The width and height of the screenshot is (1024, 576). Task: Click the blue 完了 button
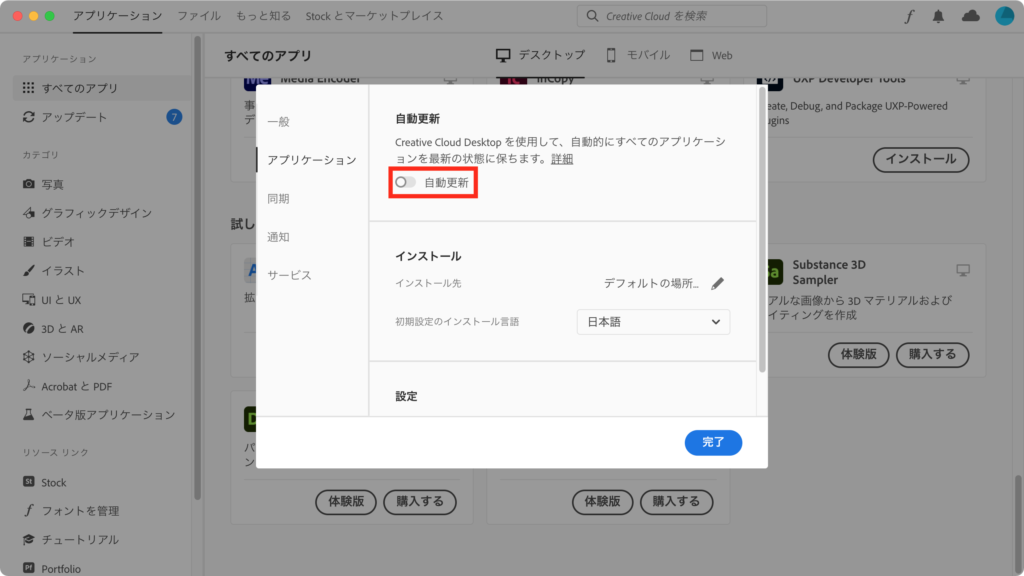(713, 442)
